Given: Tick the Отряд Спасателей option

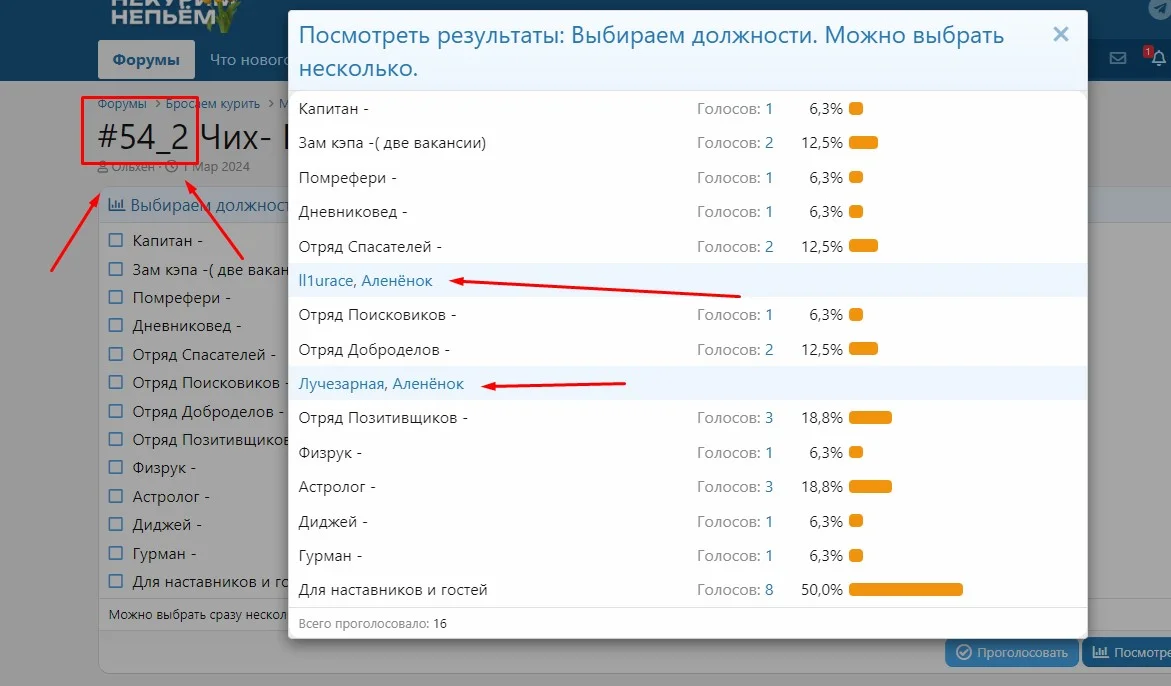Looking at the screenshot, I should tap(115, 353).
